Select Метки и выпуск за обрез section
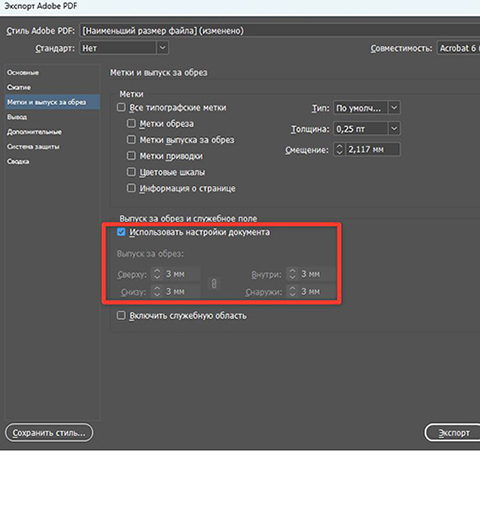Image resolution: width=480 pixels, height=530 pixels. pos(52,102)
